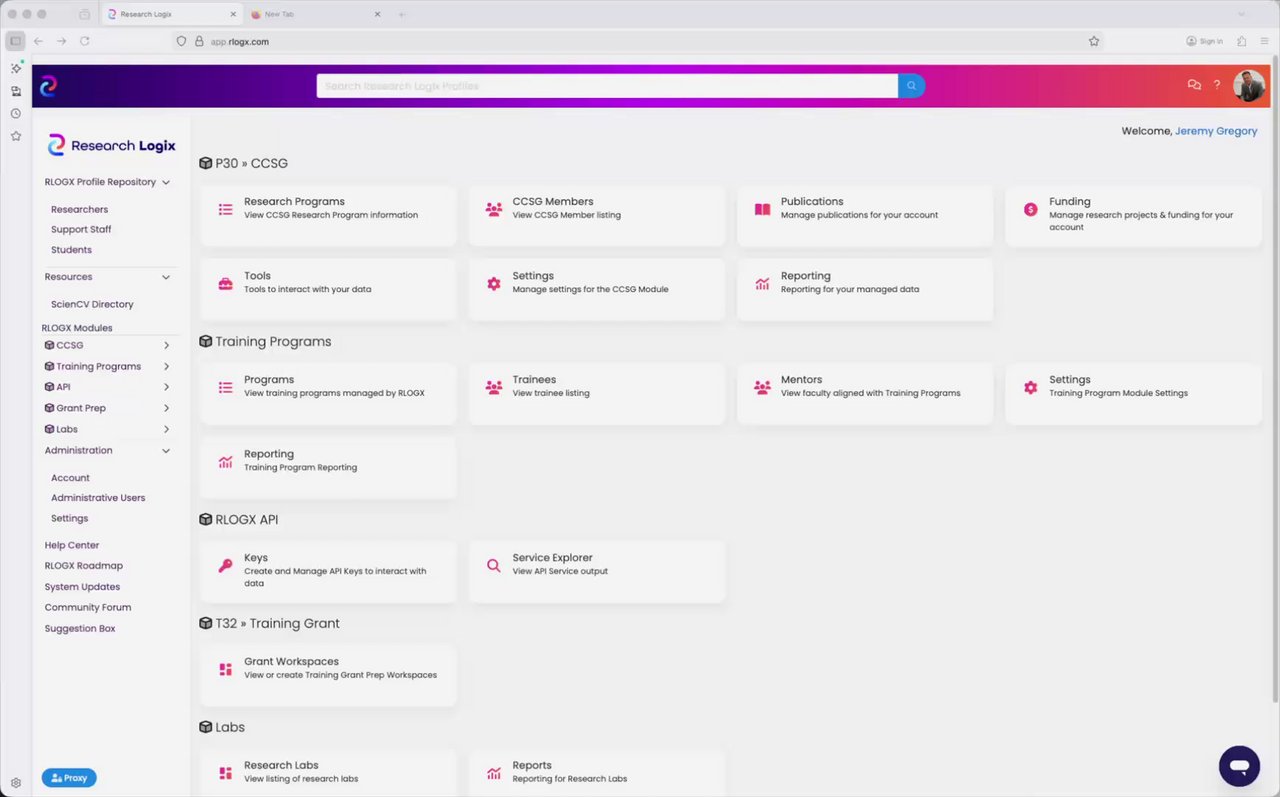The image size is (1280, 797).
Task: Open the Suggestion Box link
Action: coord(80,628)
